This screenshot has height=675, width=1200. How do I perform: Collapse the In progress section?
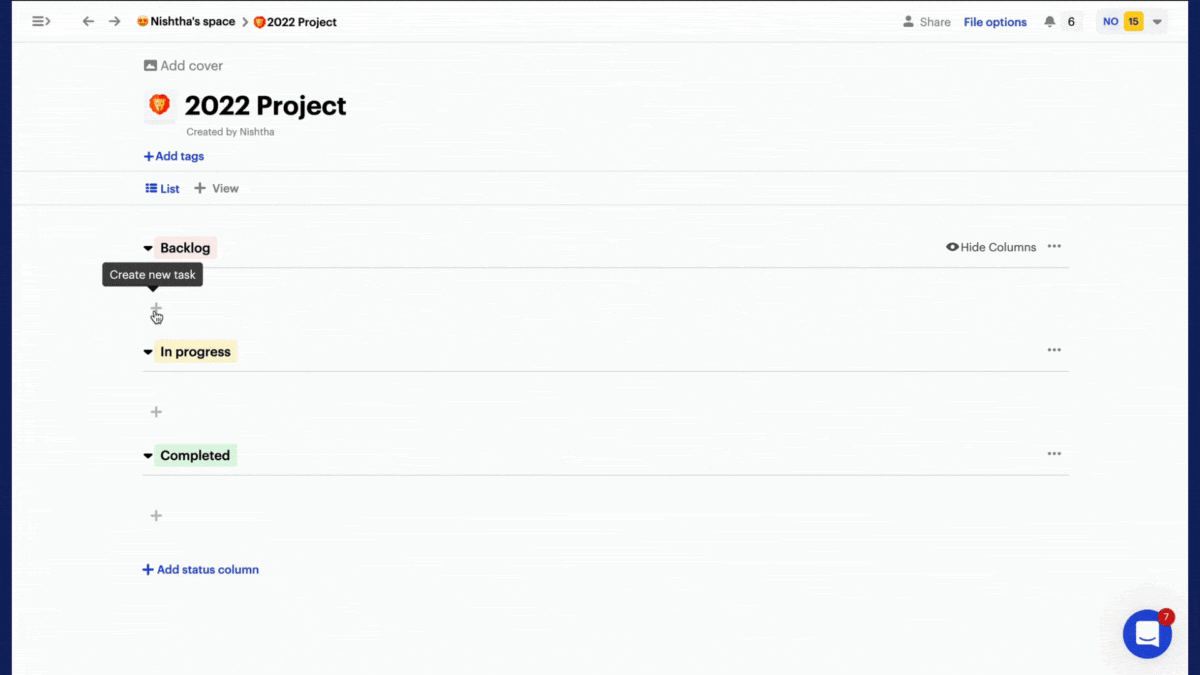[148, 352]
